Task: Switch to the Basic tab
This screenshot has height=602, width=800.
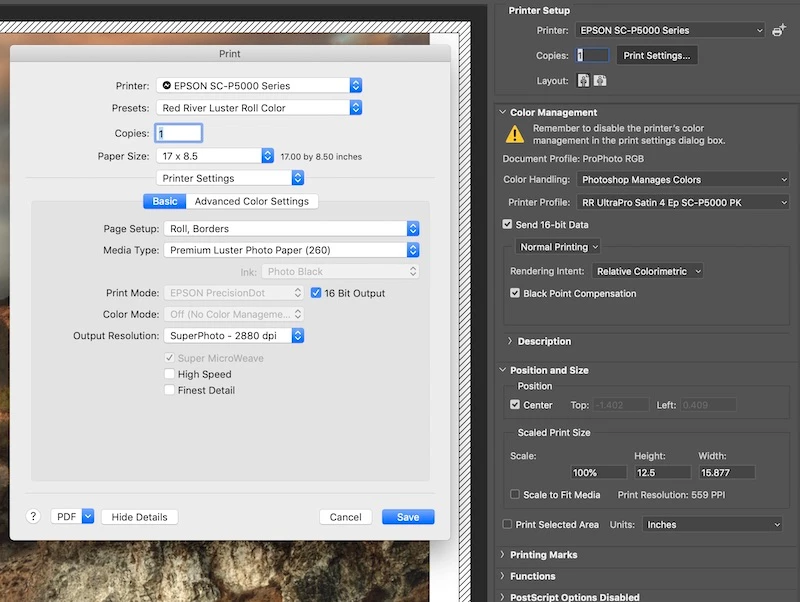Action: point(165,201)
